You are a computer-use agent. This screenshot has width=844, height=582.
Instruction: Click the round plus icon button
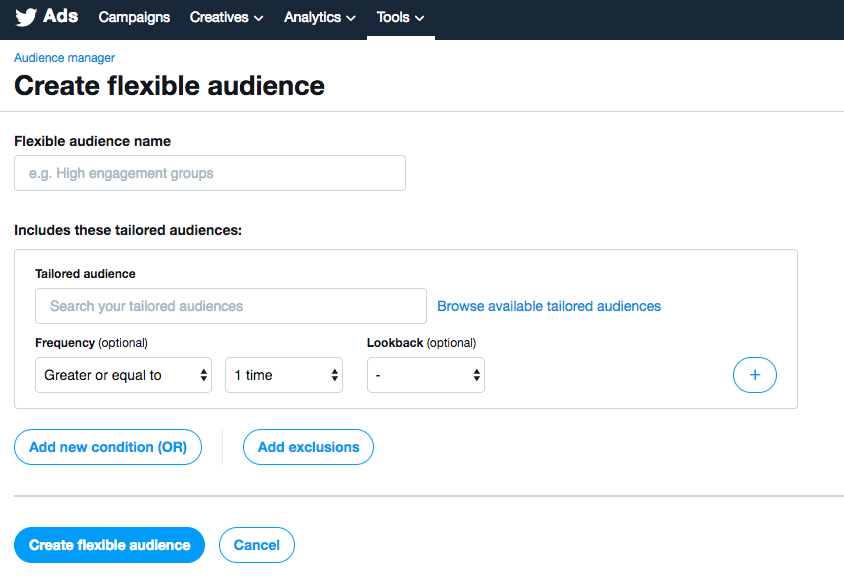coord(754,375)
